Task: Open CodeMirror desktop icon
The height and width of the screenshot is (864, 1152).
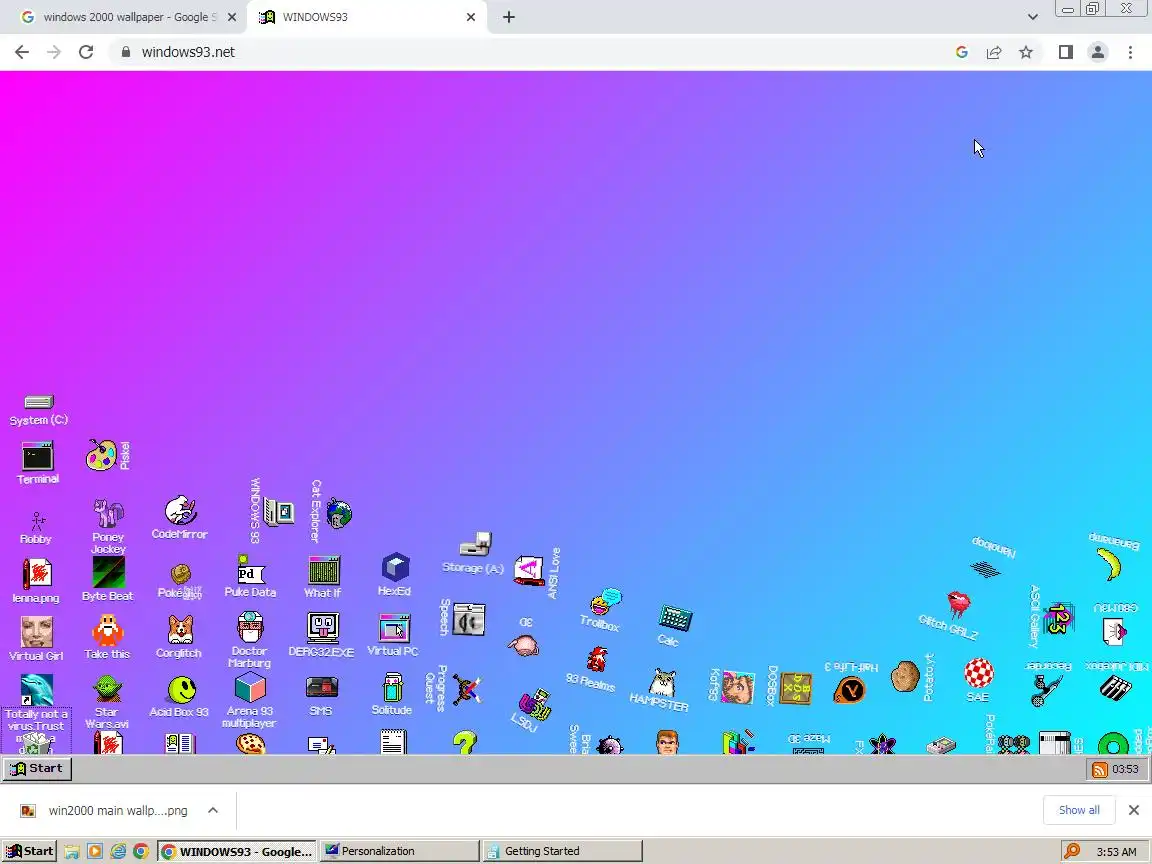Action: pos(180,511)
